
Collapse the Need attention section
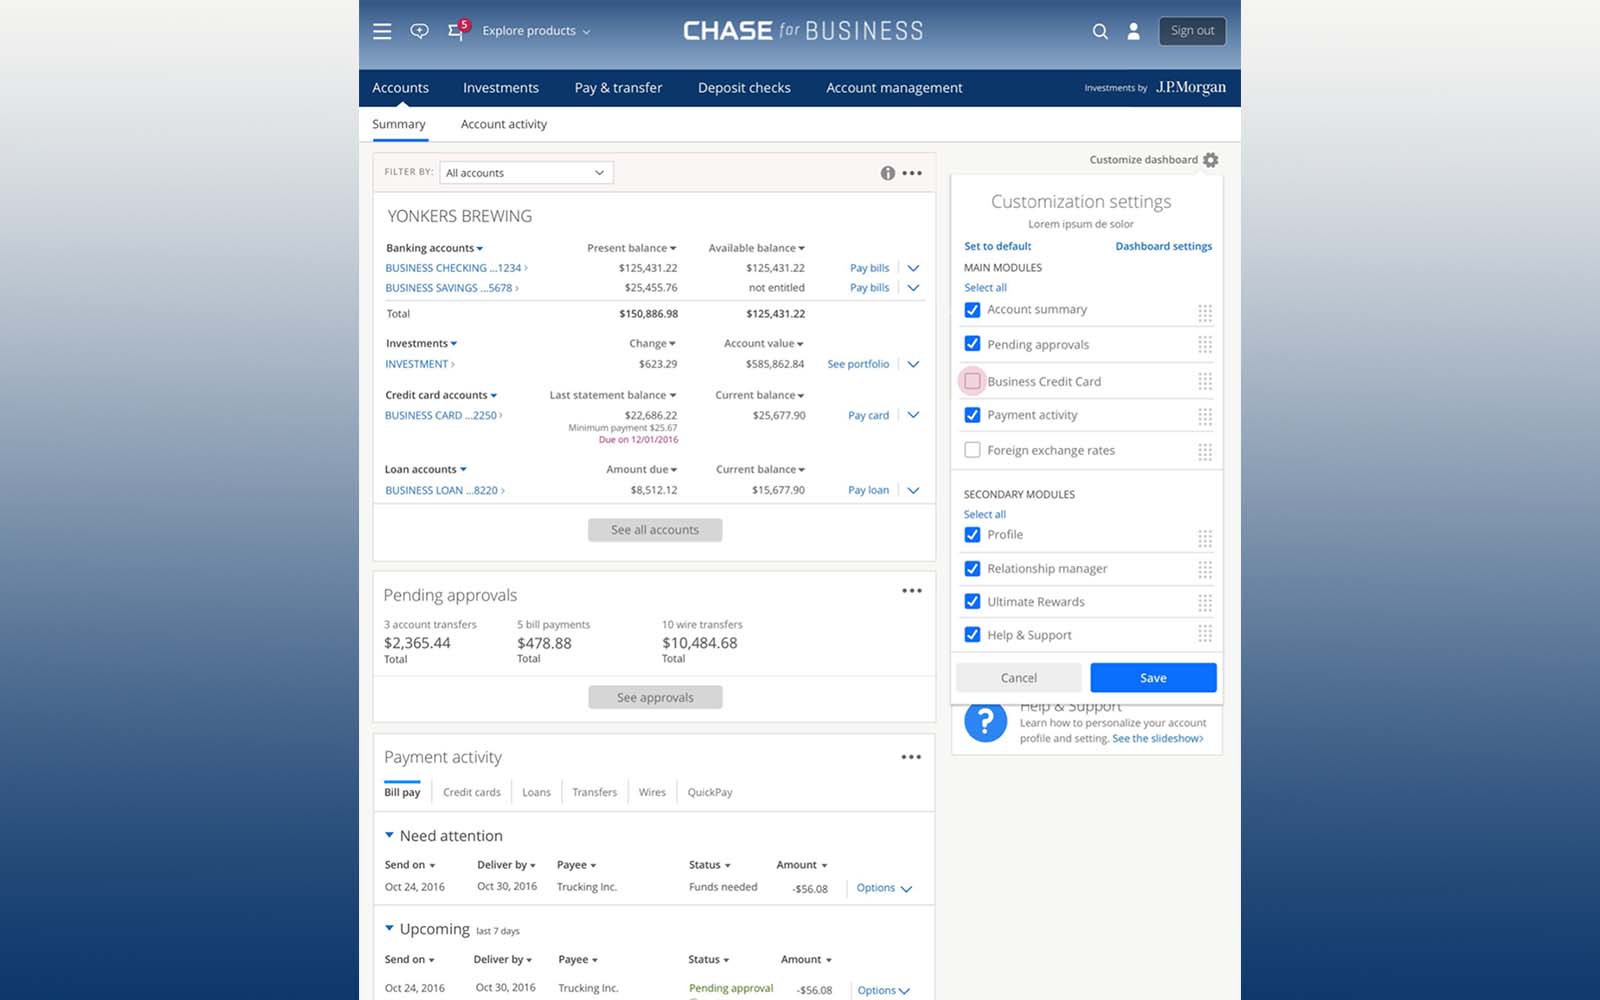(390, 835)
